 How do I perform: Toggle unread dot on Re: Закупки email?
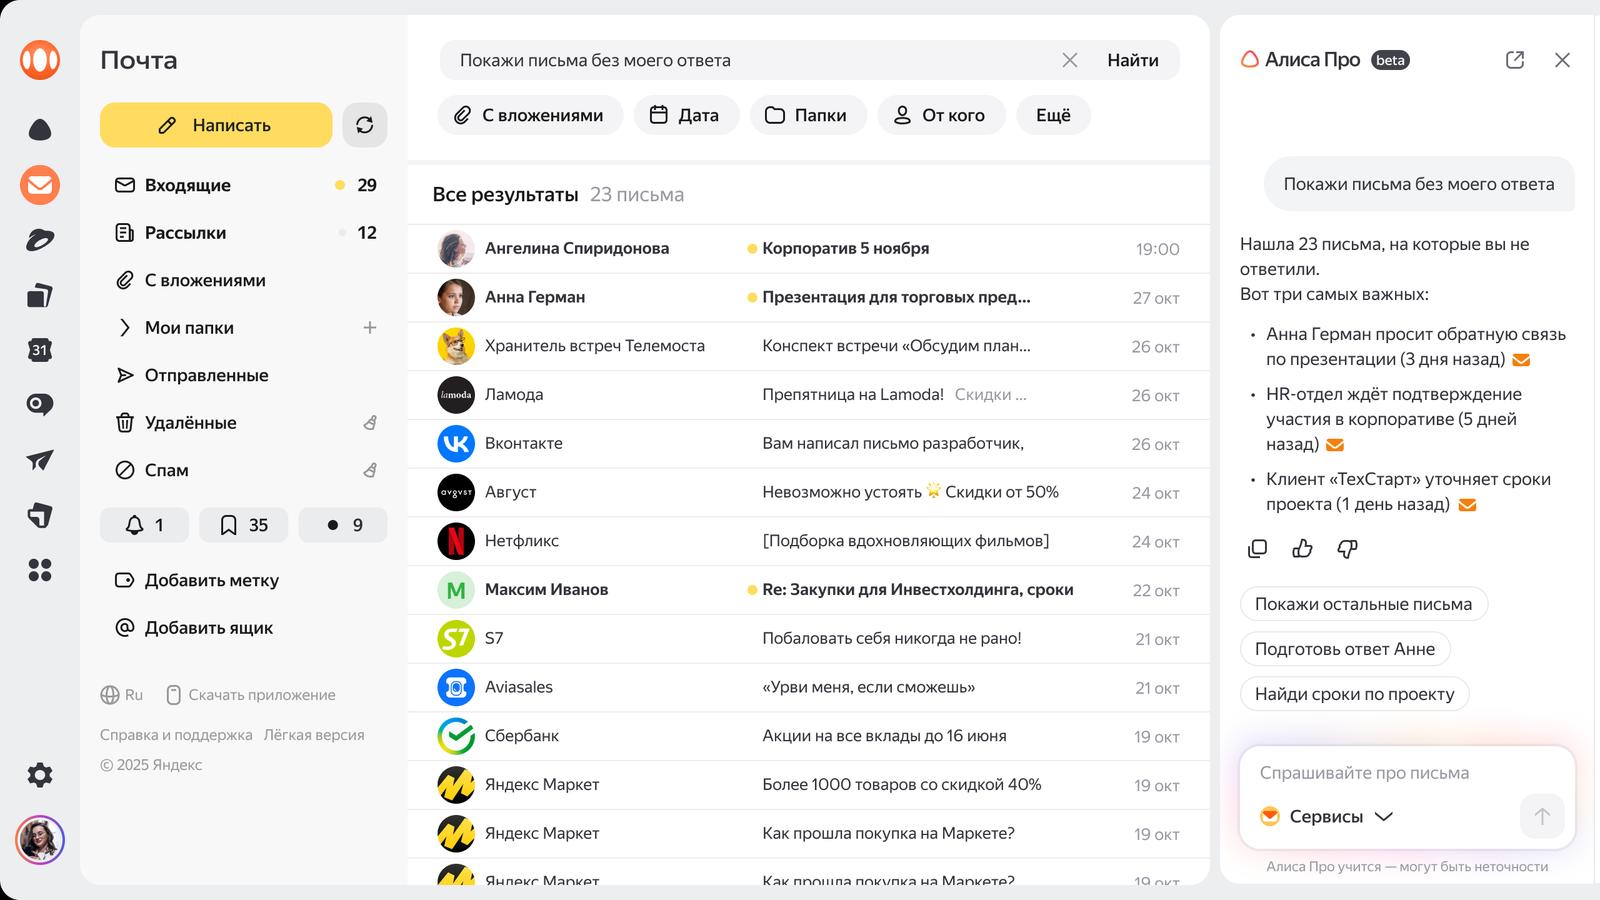[752, 590]
